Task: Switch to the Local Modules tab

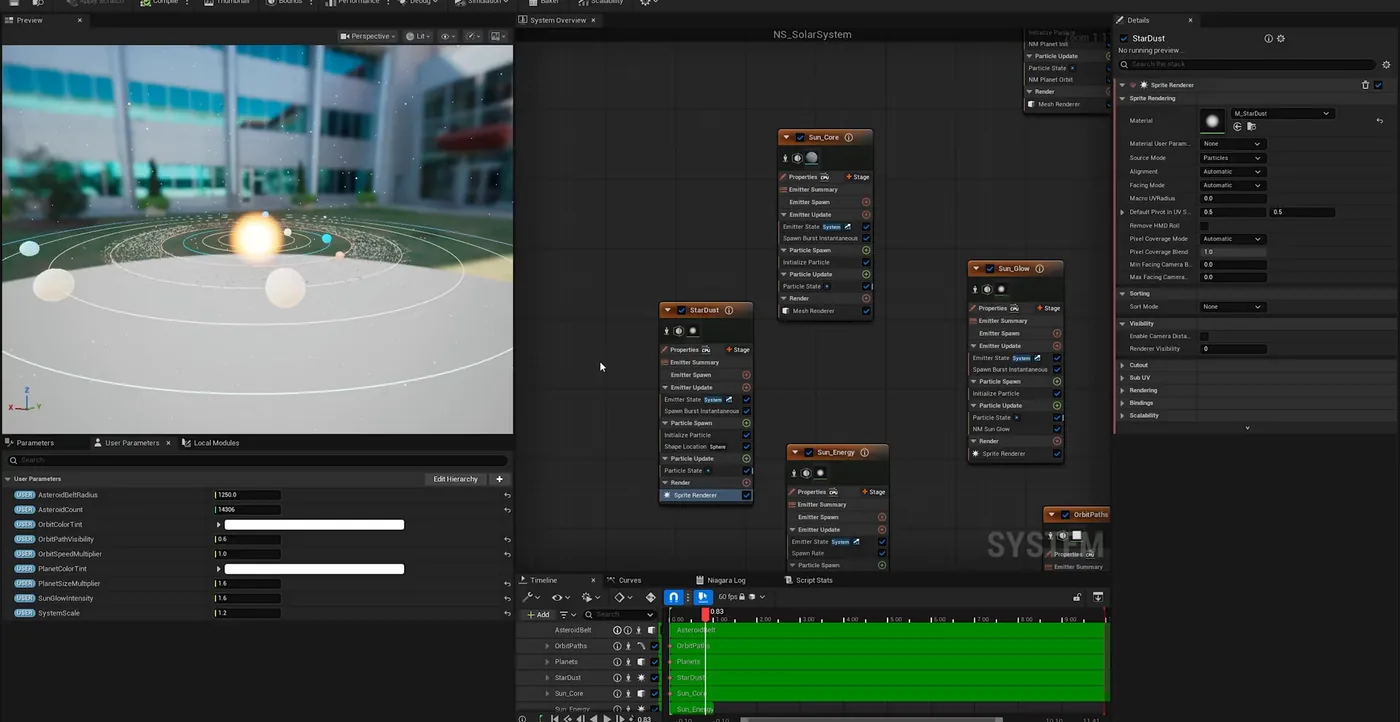Action: click(216, 443)
